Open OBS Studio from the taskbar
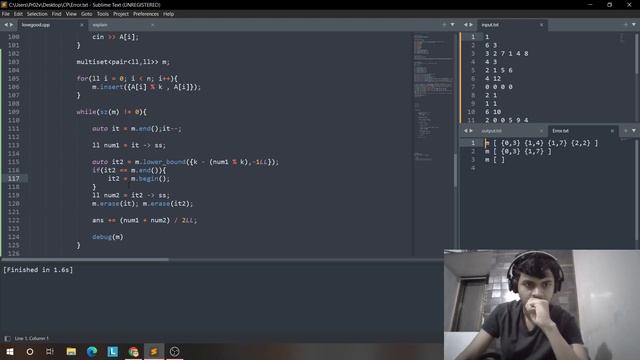Screen dimensions: 640x360 click(x=174, y=351)
